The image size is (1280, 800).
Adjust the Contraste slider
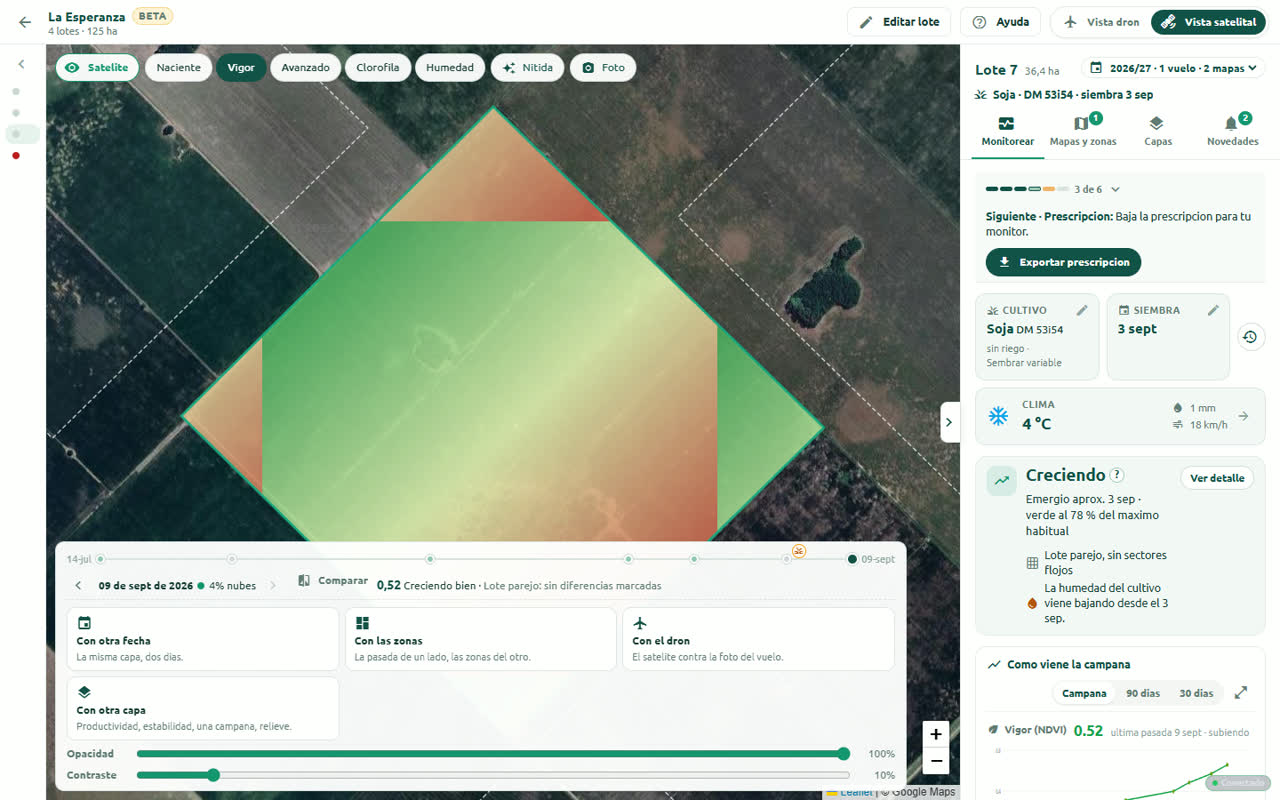click(x=493, y=775)
